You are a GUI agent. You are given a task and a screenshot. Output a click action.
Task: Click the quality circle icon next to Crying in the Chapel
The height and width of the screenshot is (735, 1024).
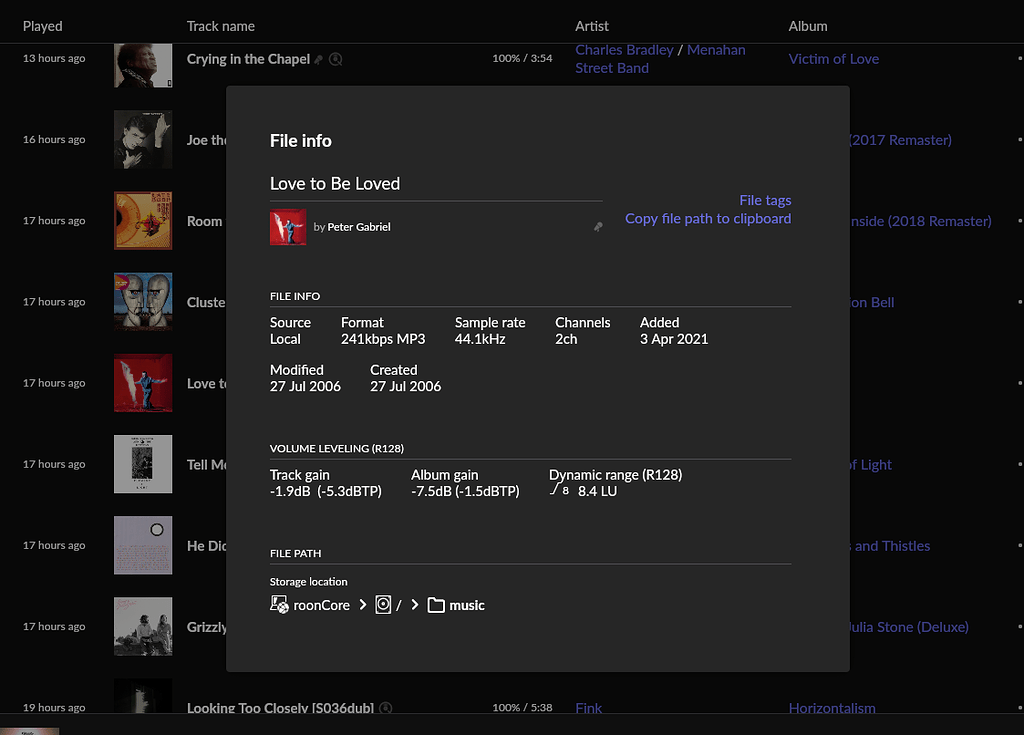(335, 59)
